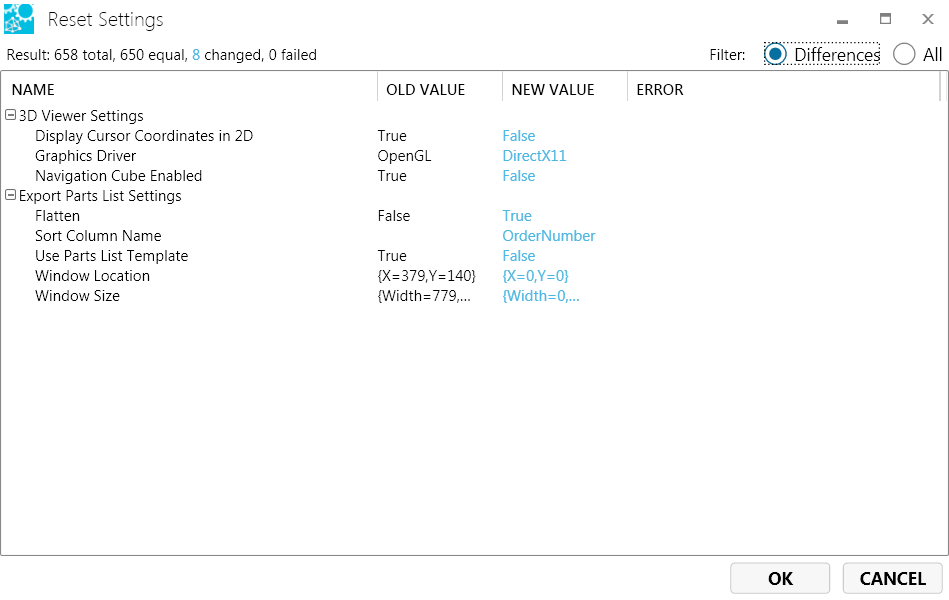Select the Differences filter radio button
The image size is (949, 600).
click(x=775, y=54)
